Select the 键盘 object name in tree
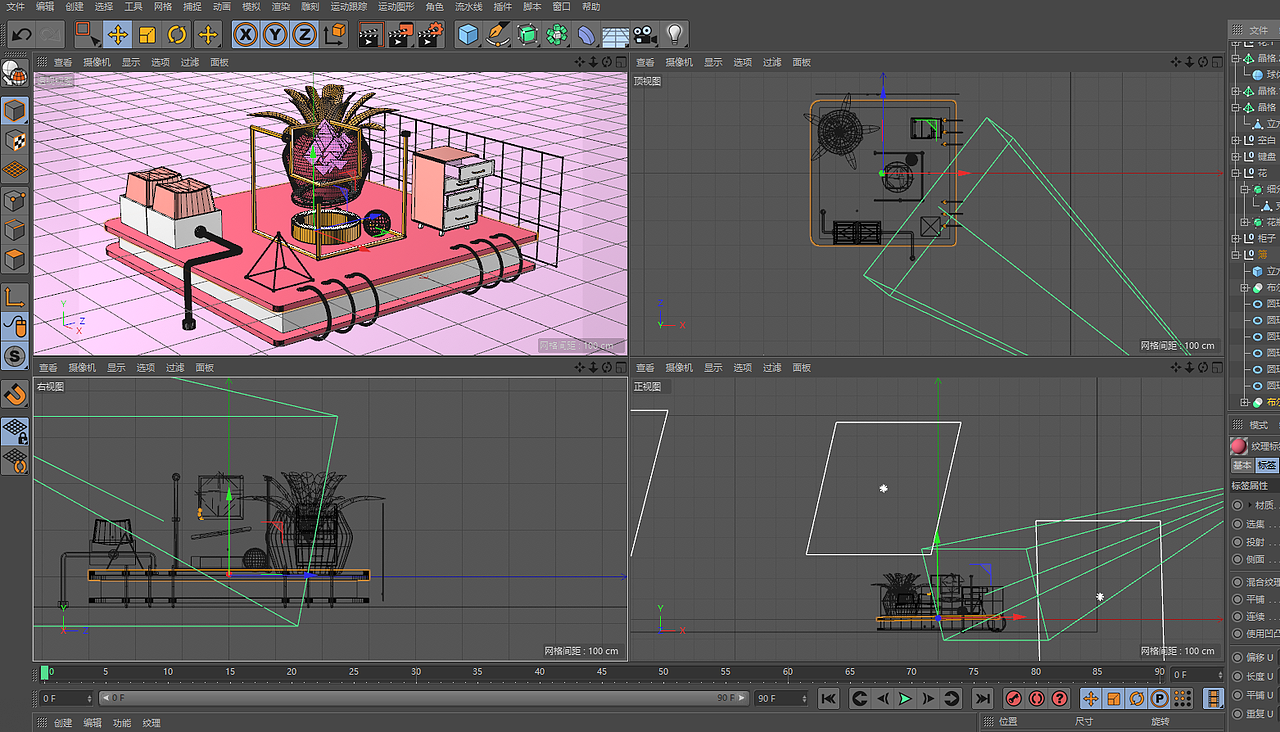Screen dimensions: 1280x732 1266,157
